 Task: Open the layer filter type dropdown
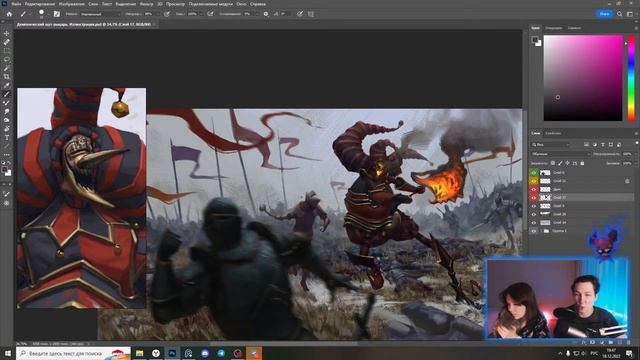(x=551, y=144)
